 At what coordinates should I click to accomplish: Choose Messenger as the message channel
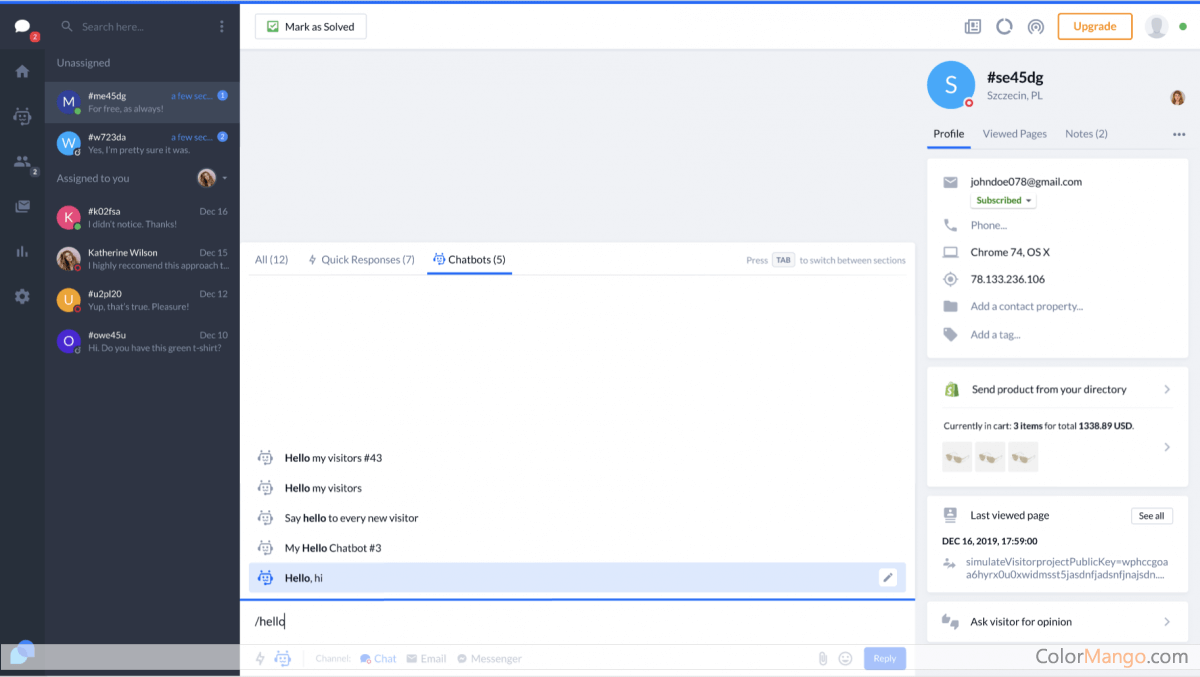point(489,658)
